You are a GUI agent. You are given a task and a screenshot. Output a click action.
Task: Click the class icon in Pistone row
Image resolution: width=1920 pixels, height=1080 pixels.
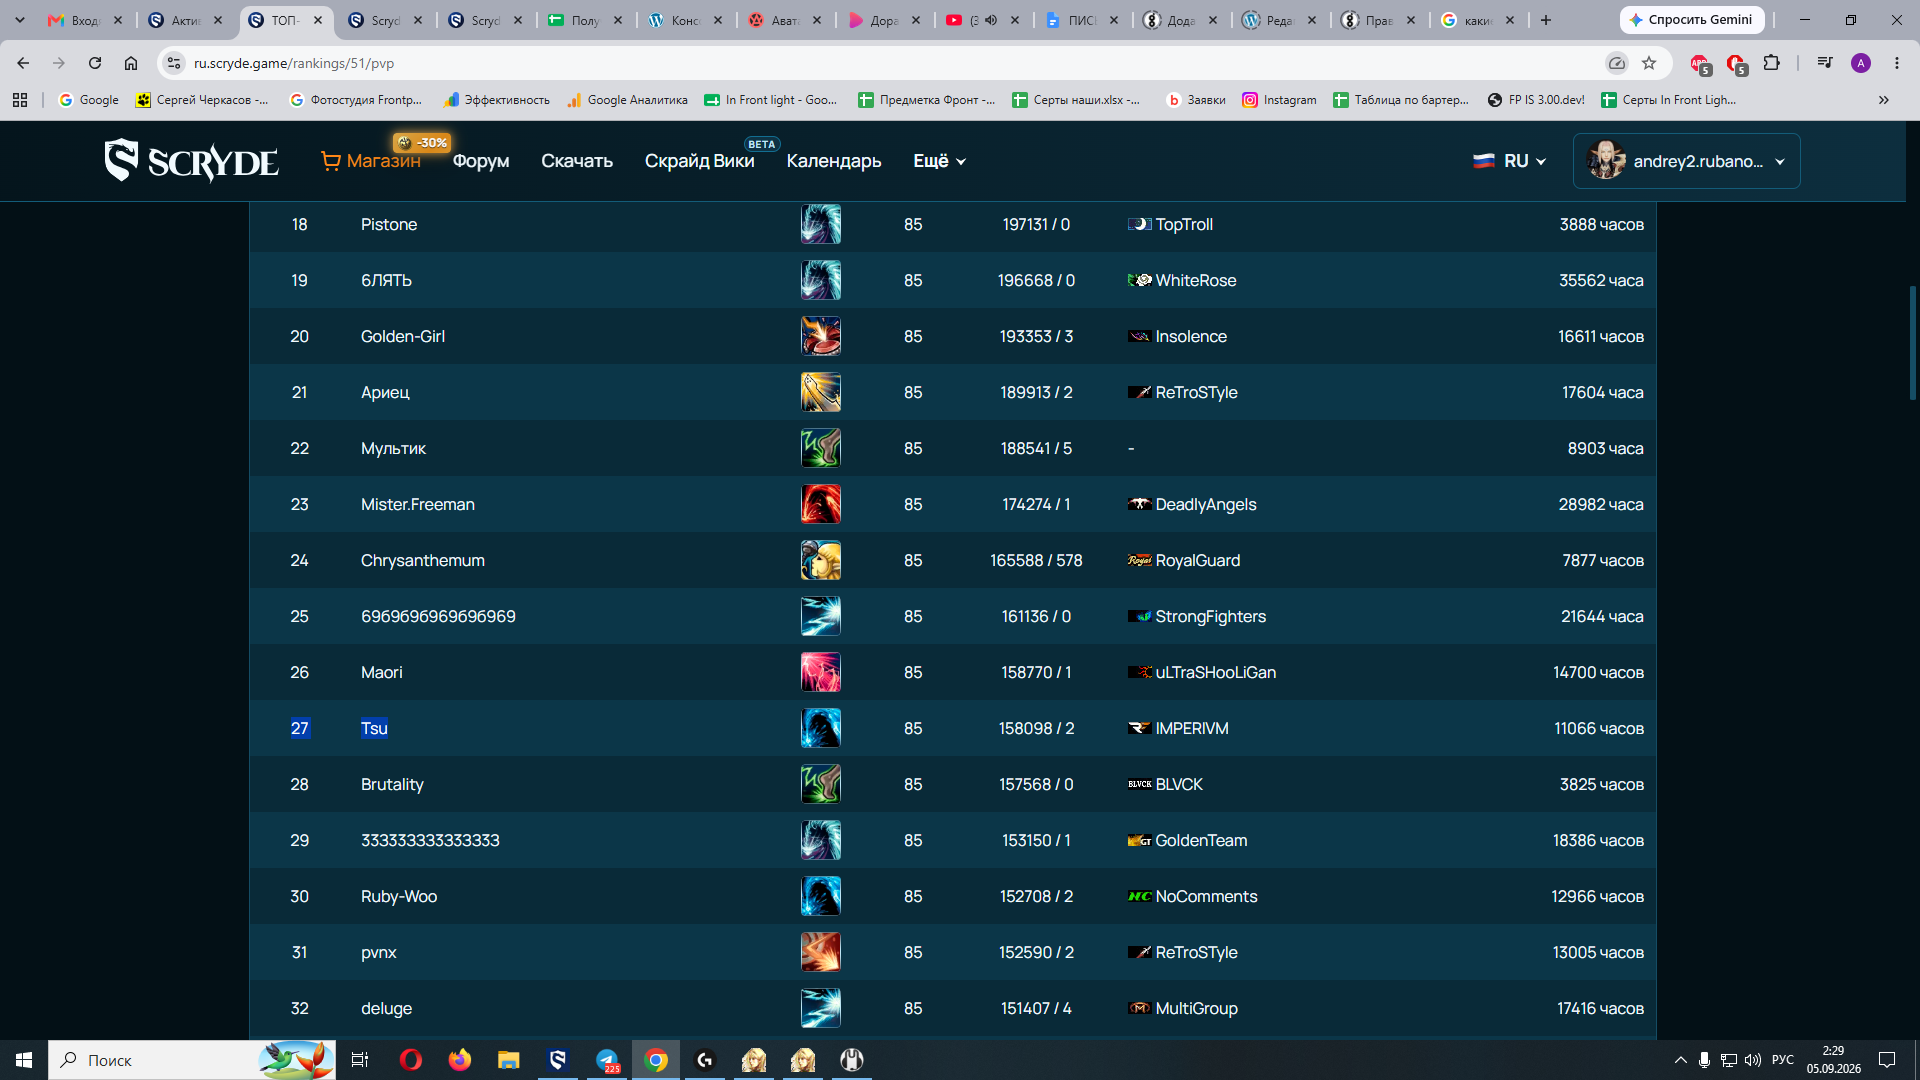(821, 224)
